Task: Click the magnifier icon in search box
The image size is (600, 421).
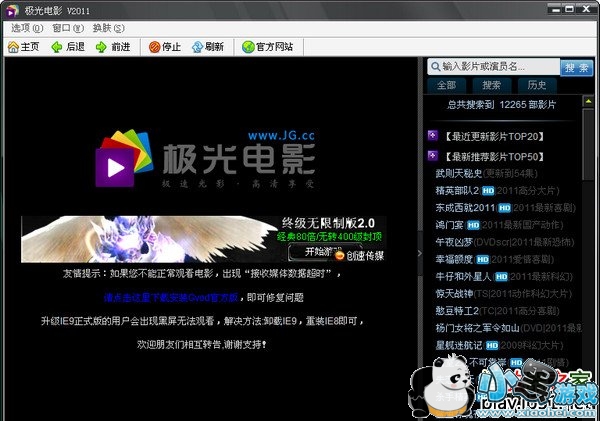Action: pyautogui.click(x=435, y=67)
